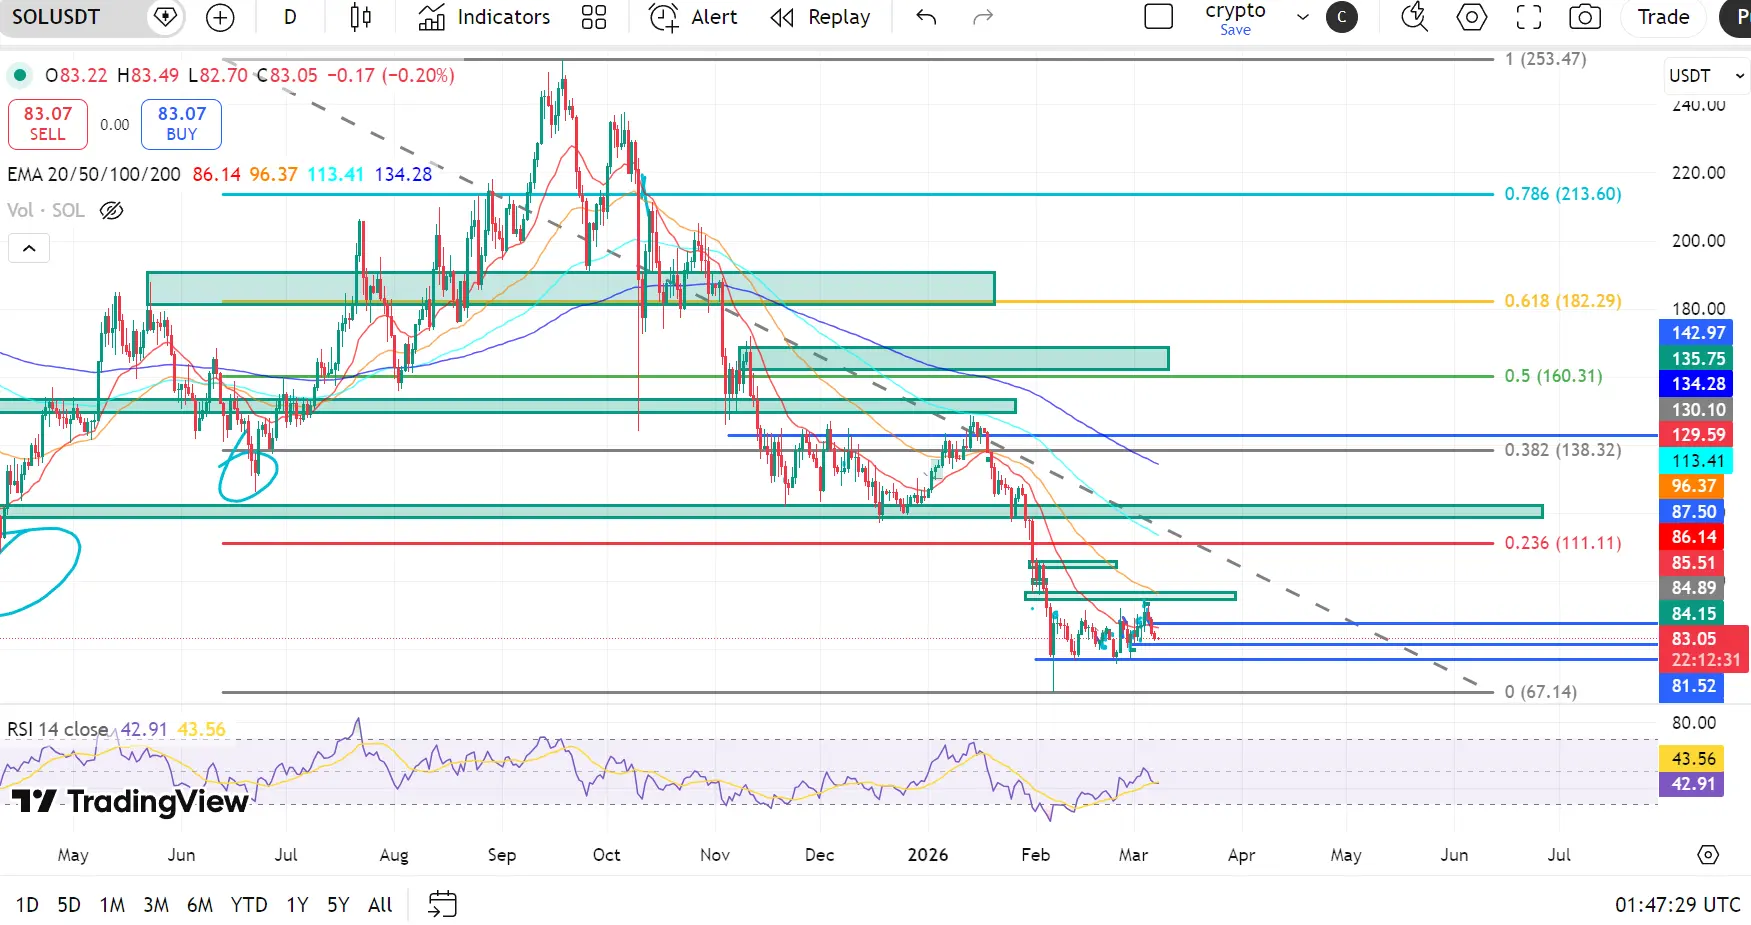Open the indicator templates grid

tap(594, 17)
